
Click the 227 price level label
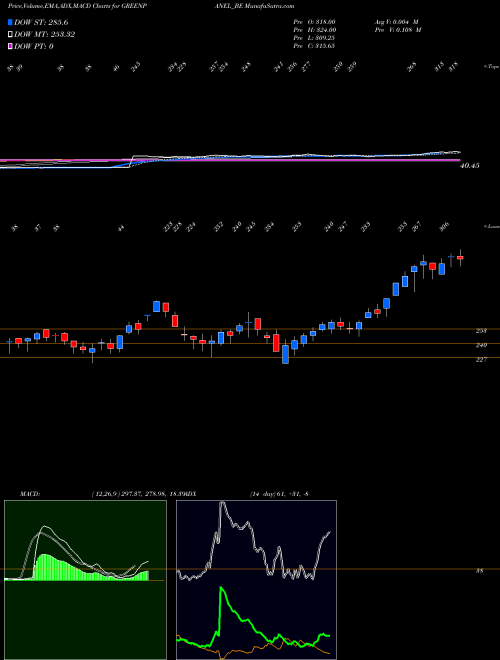(481, 359)
